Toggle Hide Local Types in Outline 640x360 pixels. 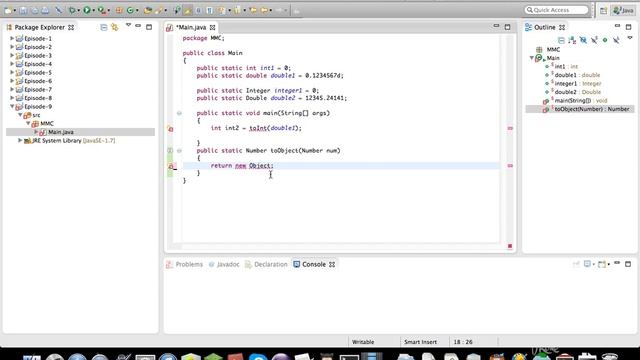coord(616,40)
